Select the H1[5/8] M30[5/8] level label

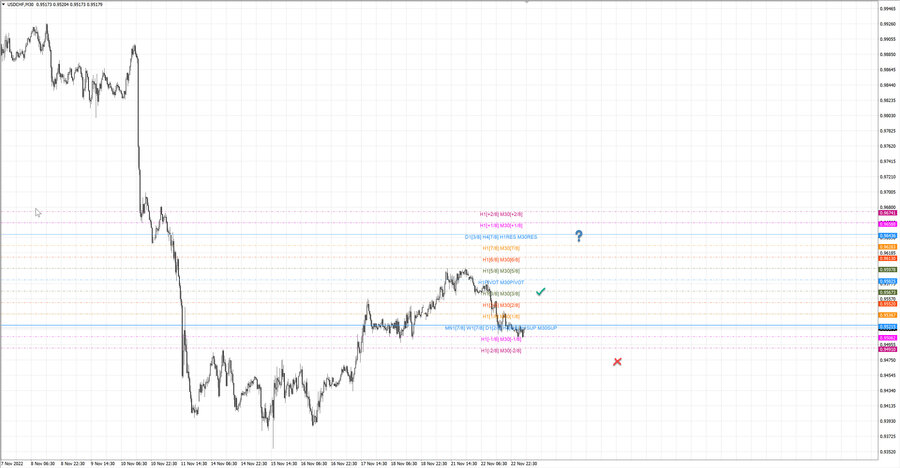pos(501,271)
